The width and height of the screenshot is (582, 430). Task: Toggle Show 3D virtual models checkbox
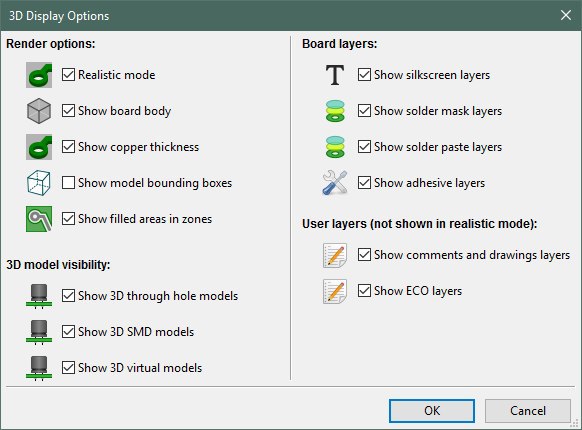click(68, 368)
